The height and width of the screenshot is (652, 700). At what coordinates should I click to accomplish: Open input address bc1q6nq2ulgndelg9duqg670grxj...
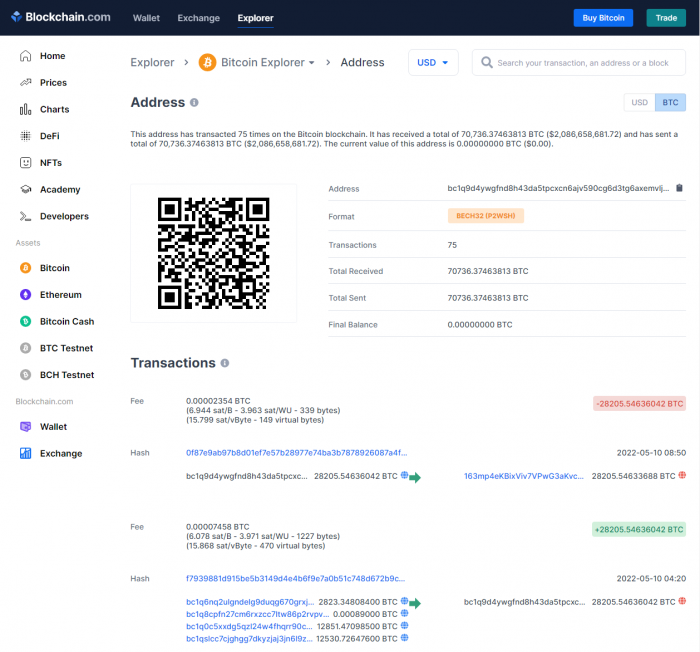point(250,602)
